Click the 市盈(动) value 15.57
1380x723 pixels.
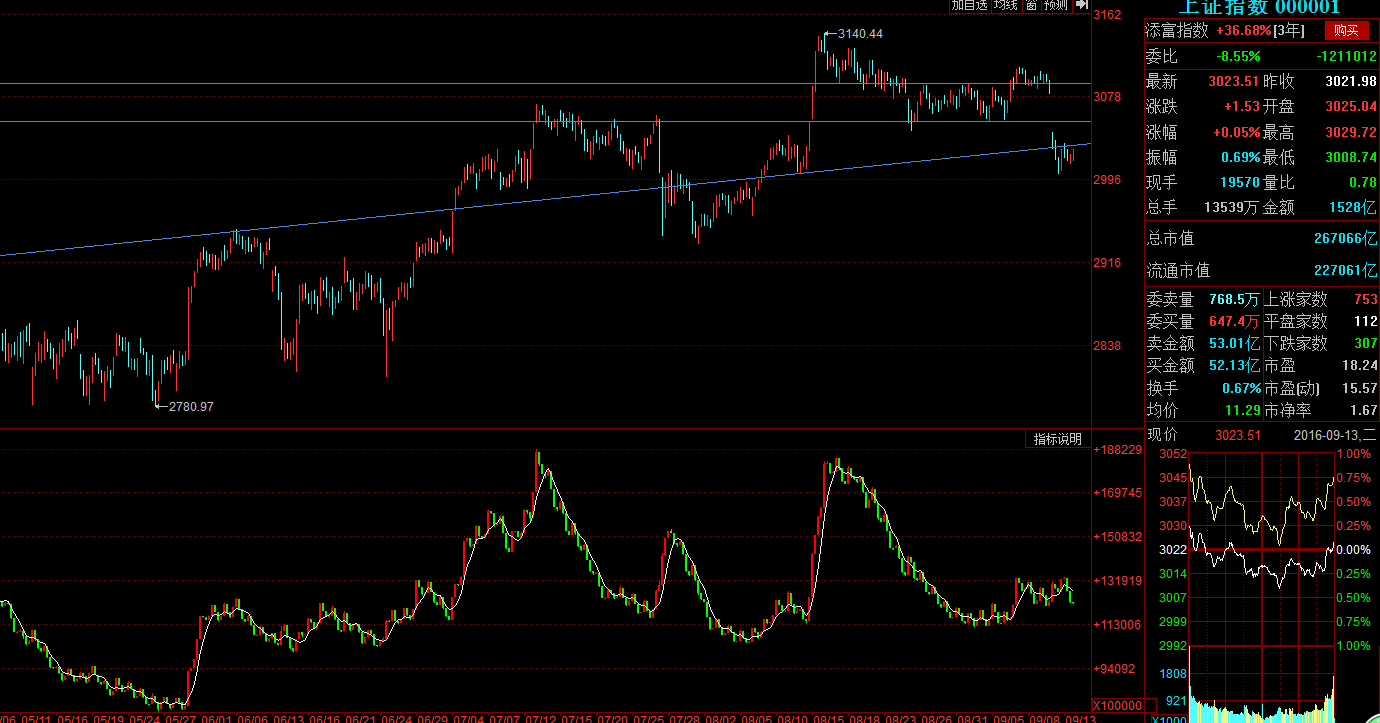[x=1361, y=388]
